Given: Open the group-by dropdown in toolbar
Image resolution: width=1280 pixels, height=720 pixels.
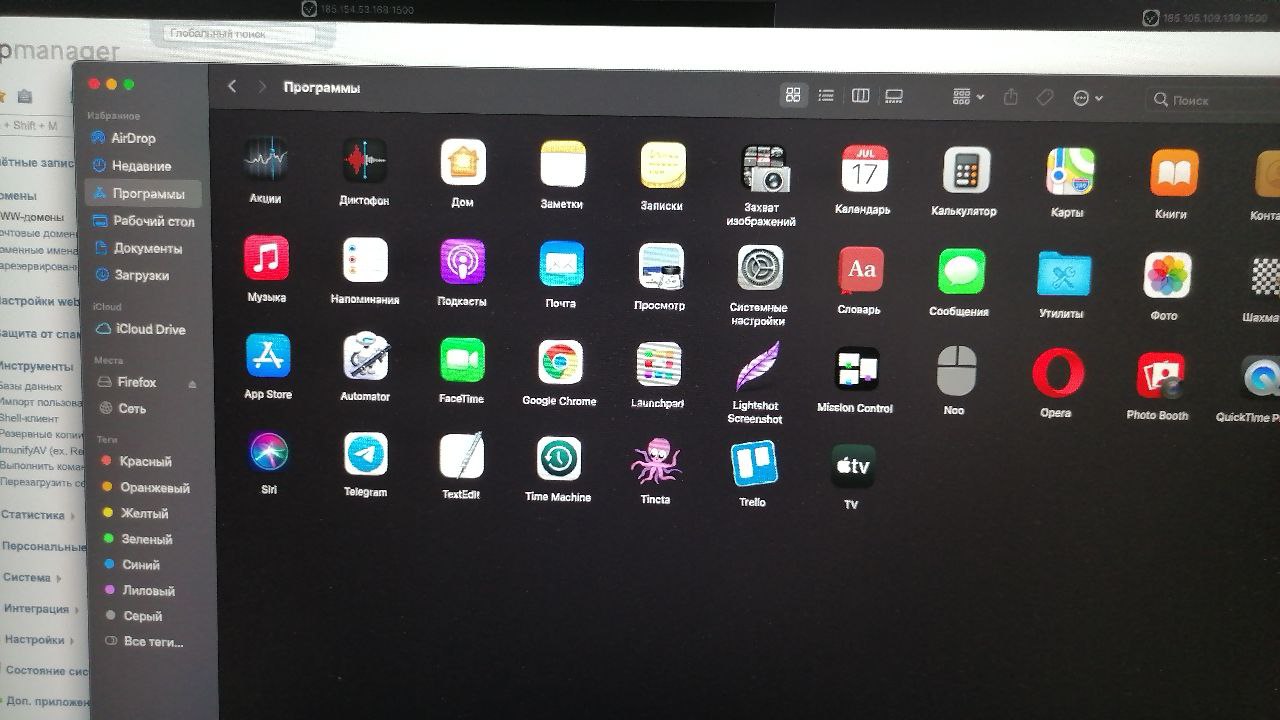Looking at the screenshot, I should tap(968, 97).
